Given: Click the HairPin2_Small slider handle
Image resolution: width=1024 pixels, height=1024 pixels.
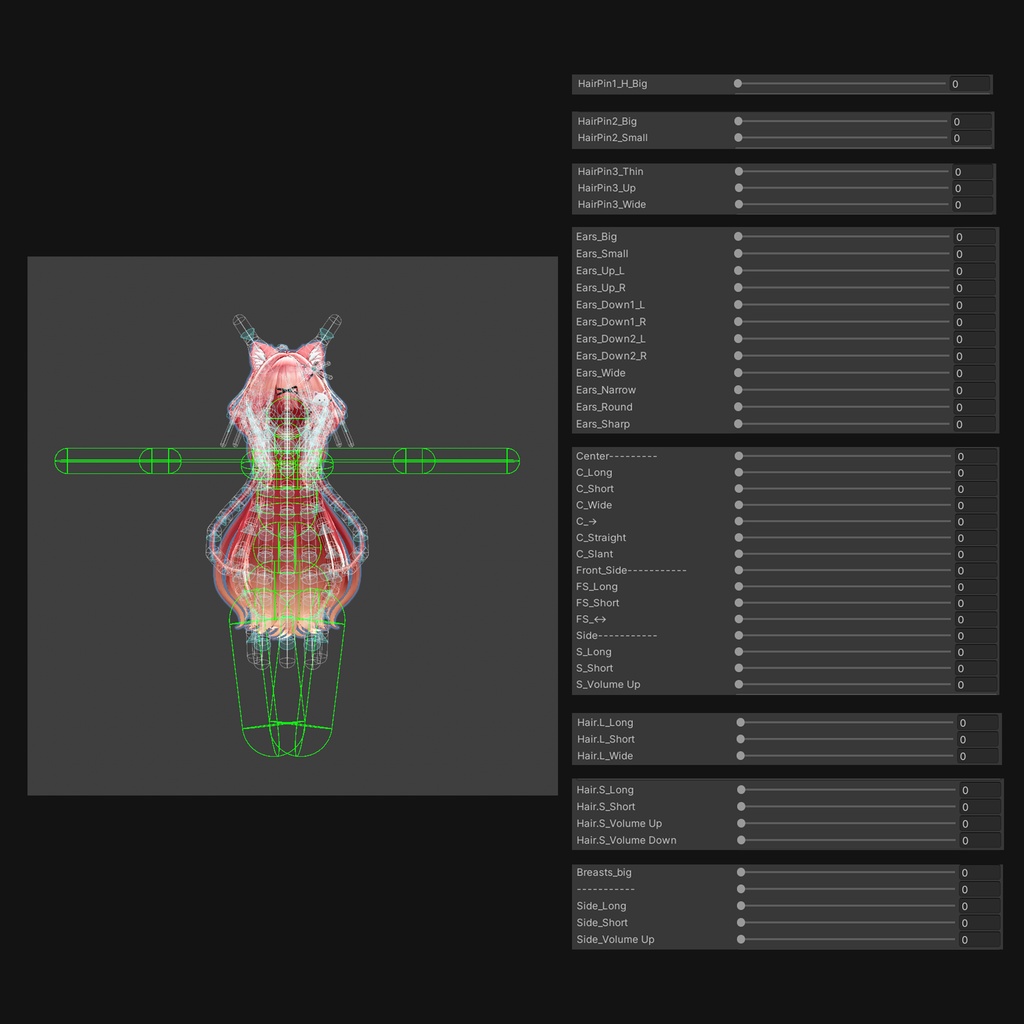Looking at the screenshot, I should pyautogui.click(x=739, y=138).
